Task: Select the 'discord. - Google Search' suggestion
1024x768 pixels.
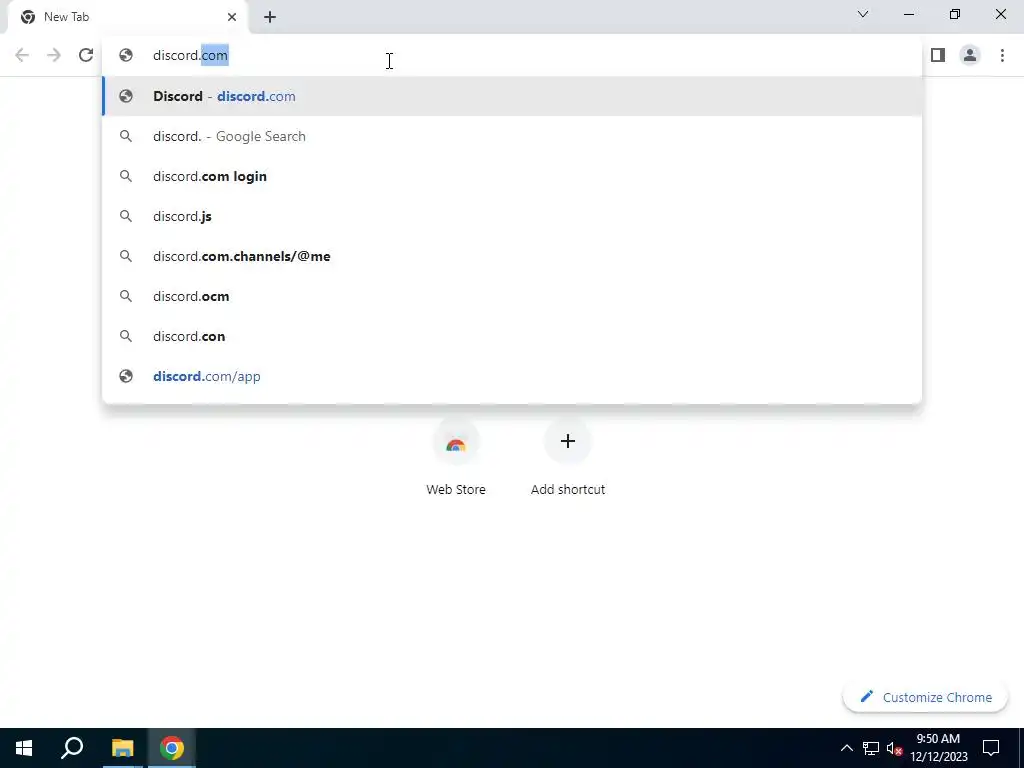Action: [x=512, y=136]
